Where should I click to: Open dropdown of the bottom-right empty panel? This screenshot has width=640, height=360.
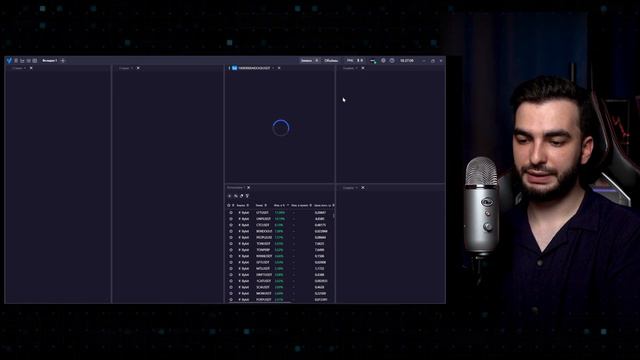pyautogui.click(x=356, y=188)
